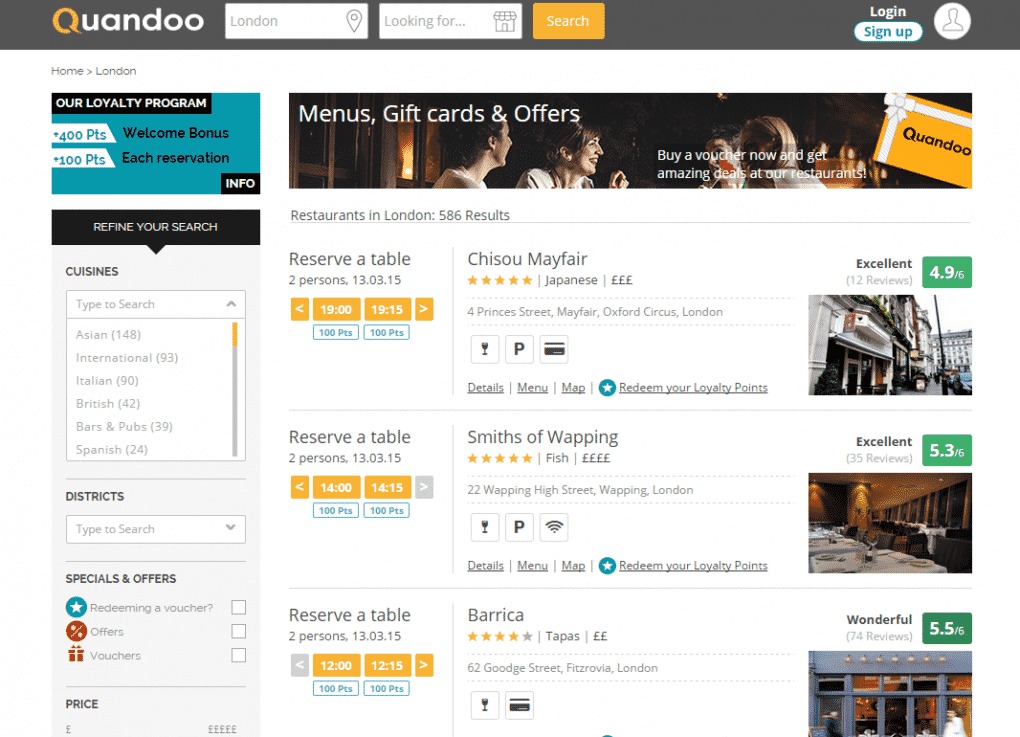Tick the Redeeming a voucher checkbox
This screenshot has height=737, width=1020.
point(239,607)
